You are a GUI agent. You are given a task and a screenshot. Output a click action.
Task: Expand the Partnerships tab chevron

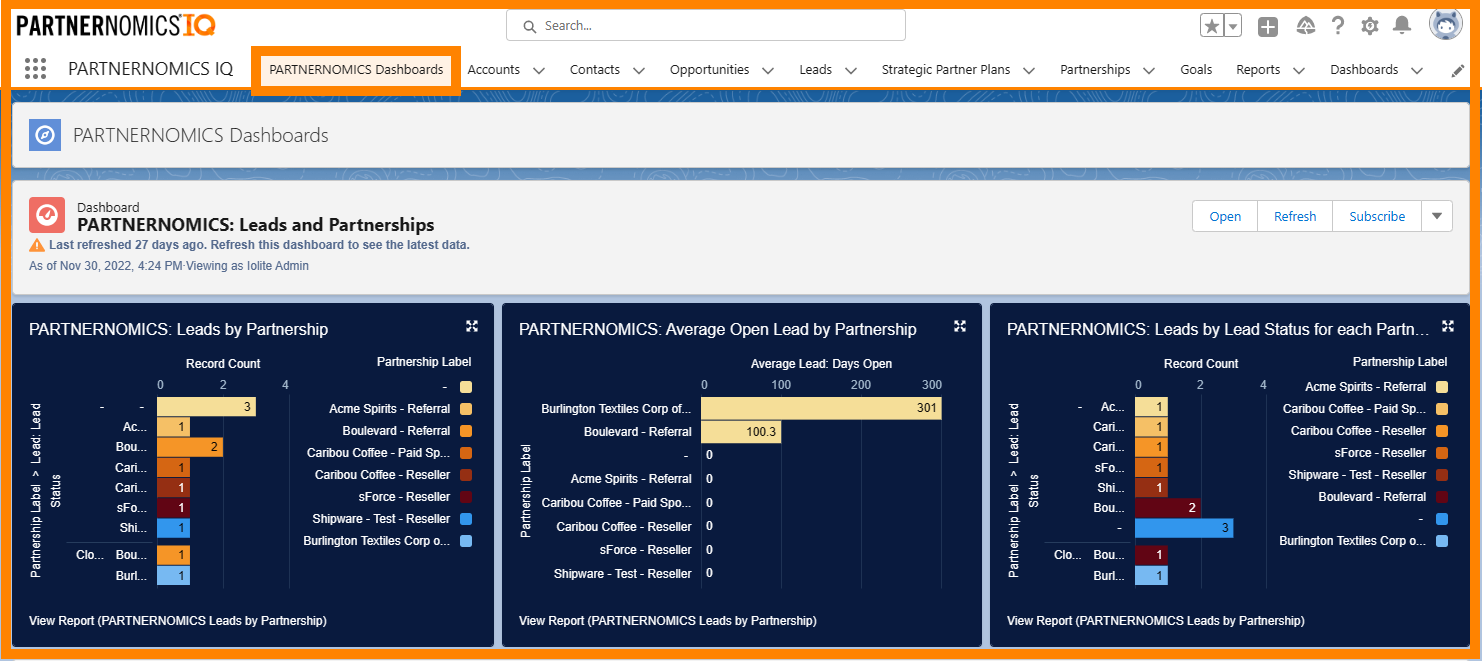(1149, 71)
